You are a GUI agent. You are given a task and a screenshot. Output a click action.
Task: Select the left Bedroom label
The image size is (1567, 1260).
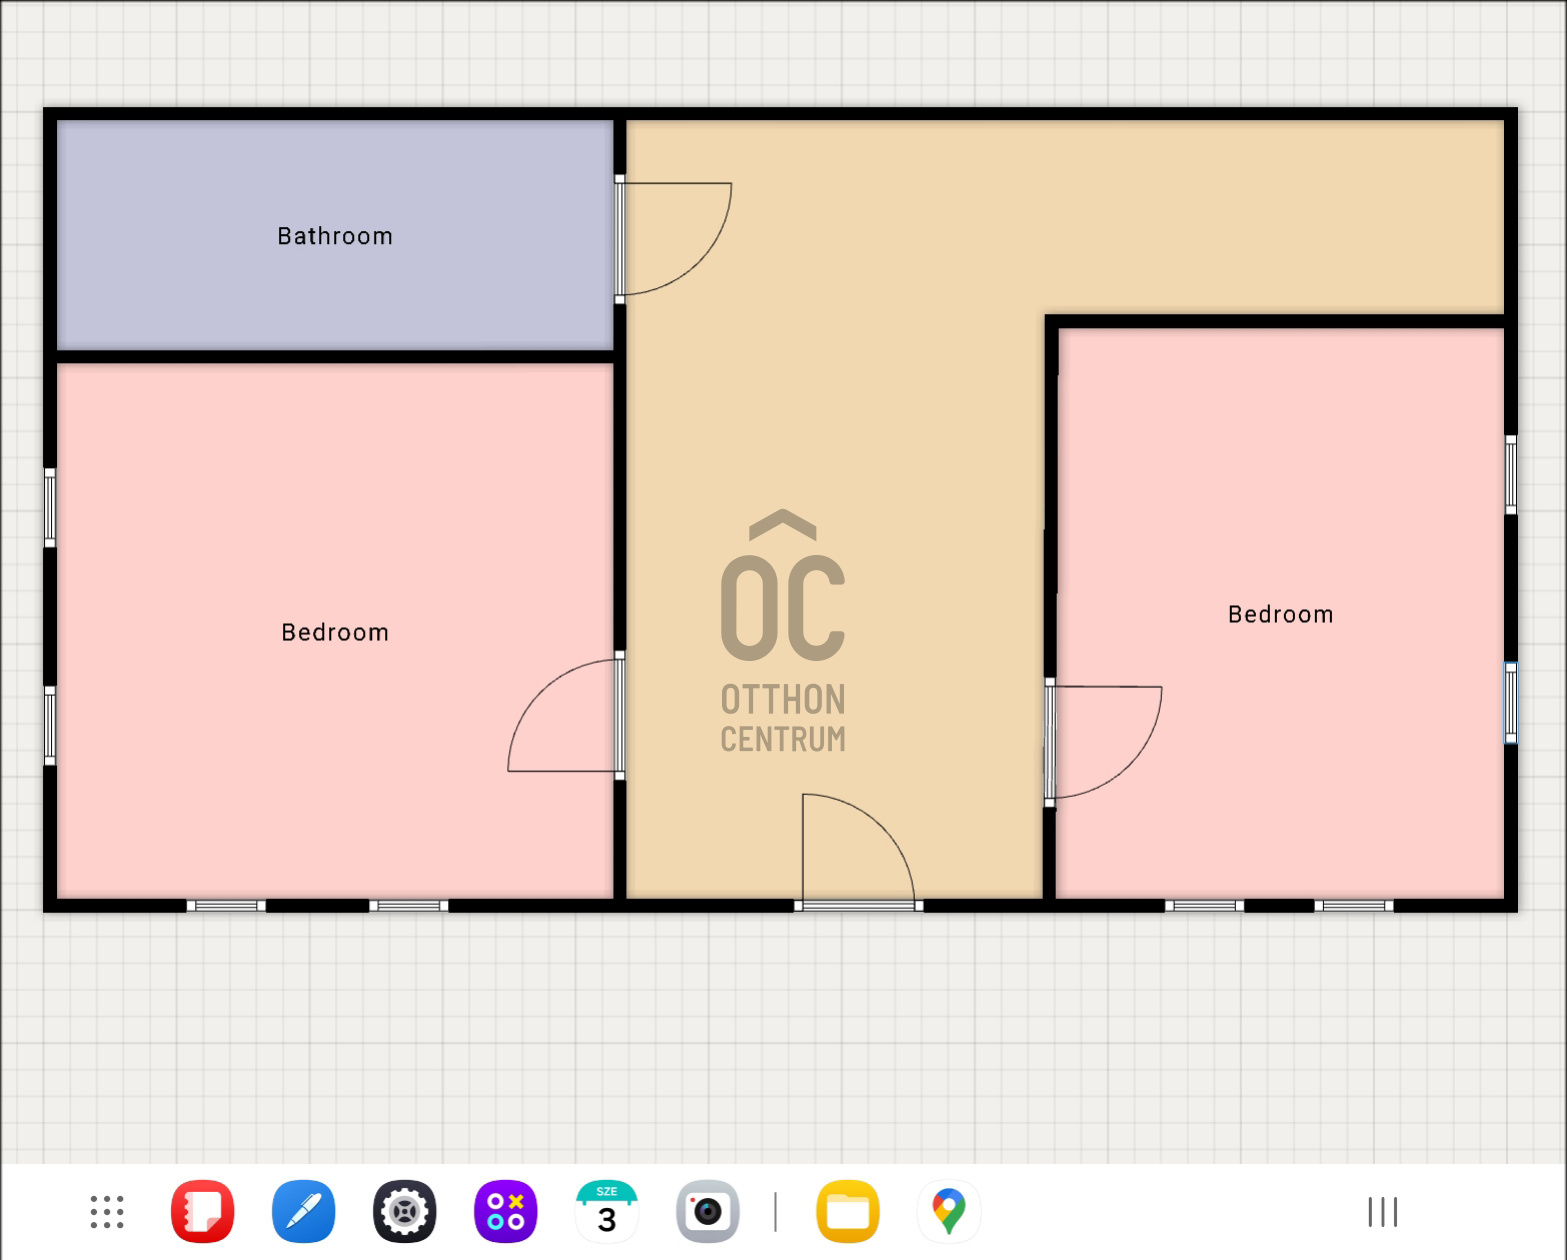(x=334, y=632)
